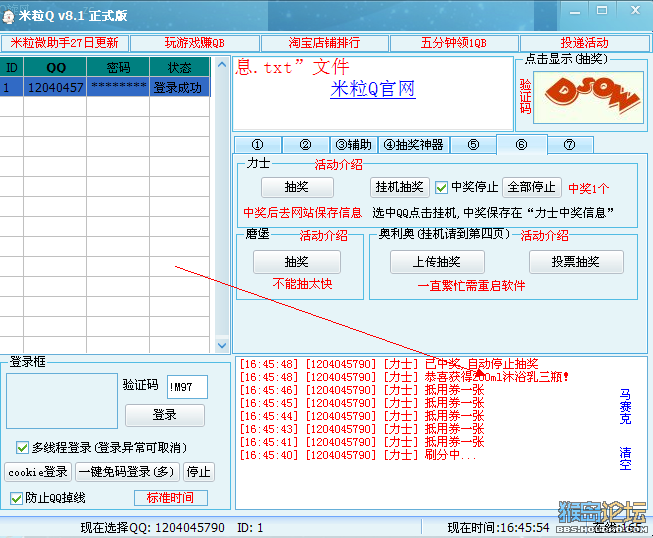Click the login captcha image box
653x538 pixels.
[x=62, y=401]
